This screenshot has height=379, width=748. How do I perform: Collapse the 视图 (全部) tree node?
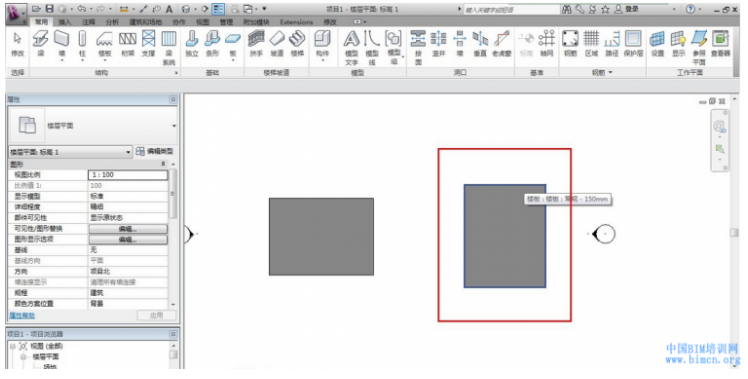[x=13, y=346]
